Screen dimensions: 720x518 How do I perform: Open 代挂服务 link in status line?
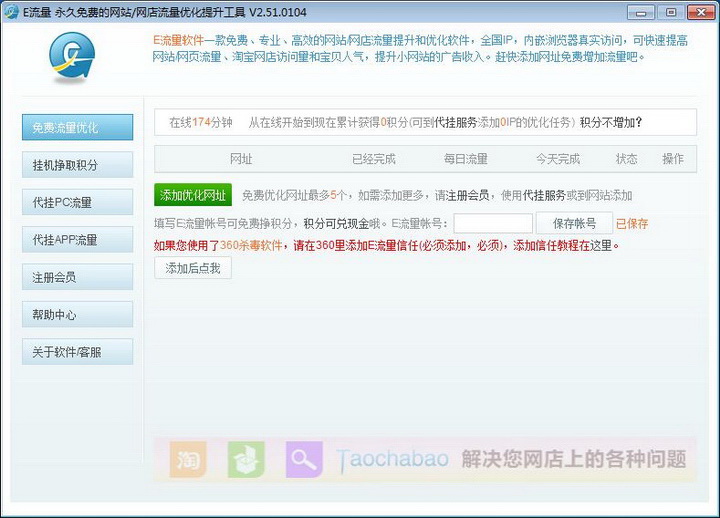tap(456, 123)
